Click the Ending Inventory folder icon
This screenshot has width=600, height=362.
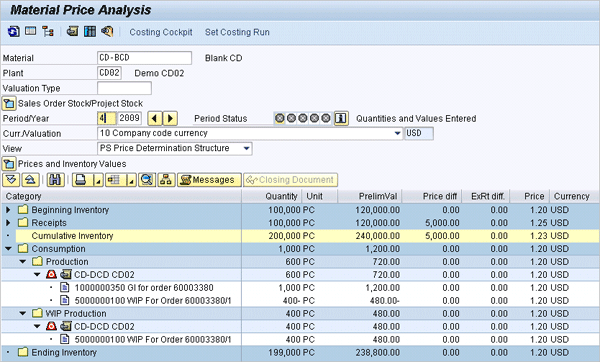coord(23,352)
